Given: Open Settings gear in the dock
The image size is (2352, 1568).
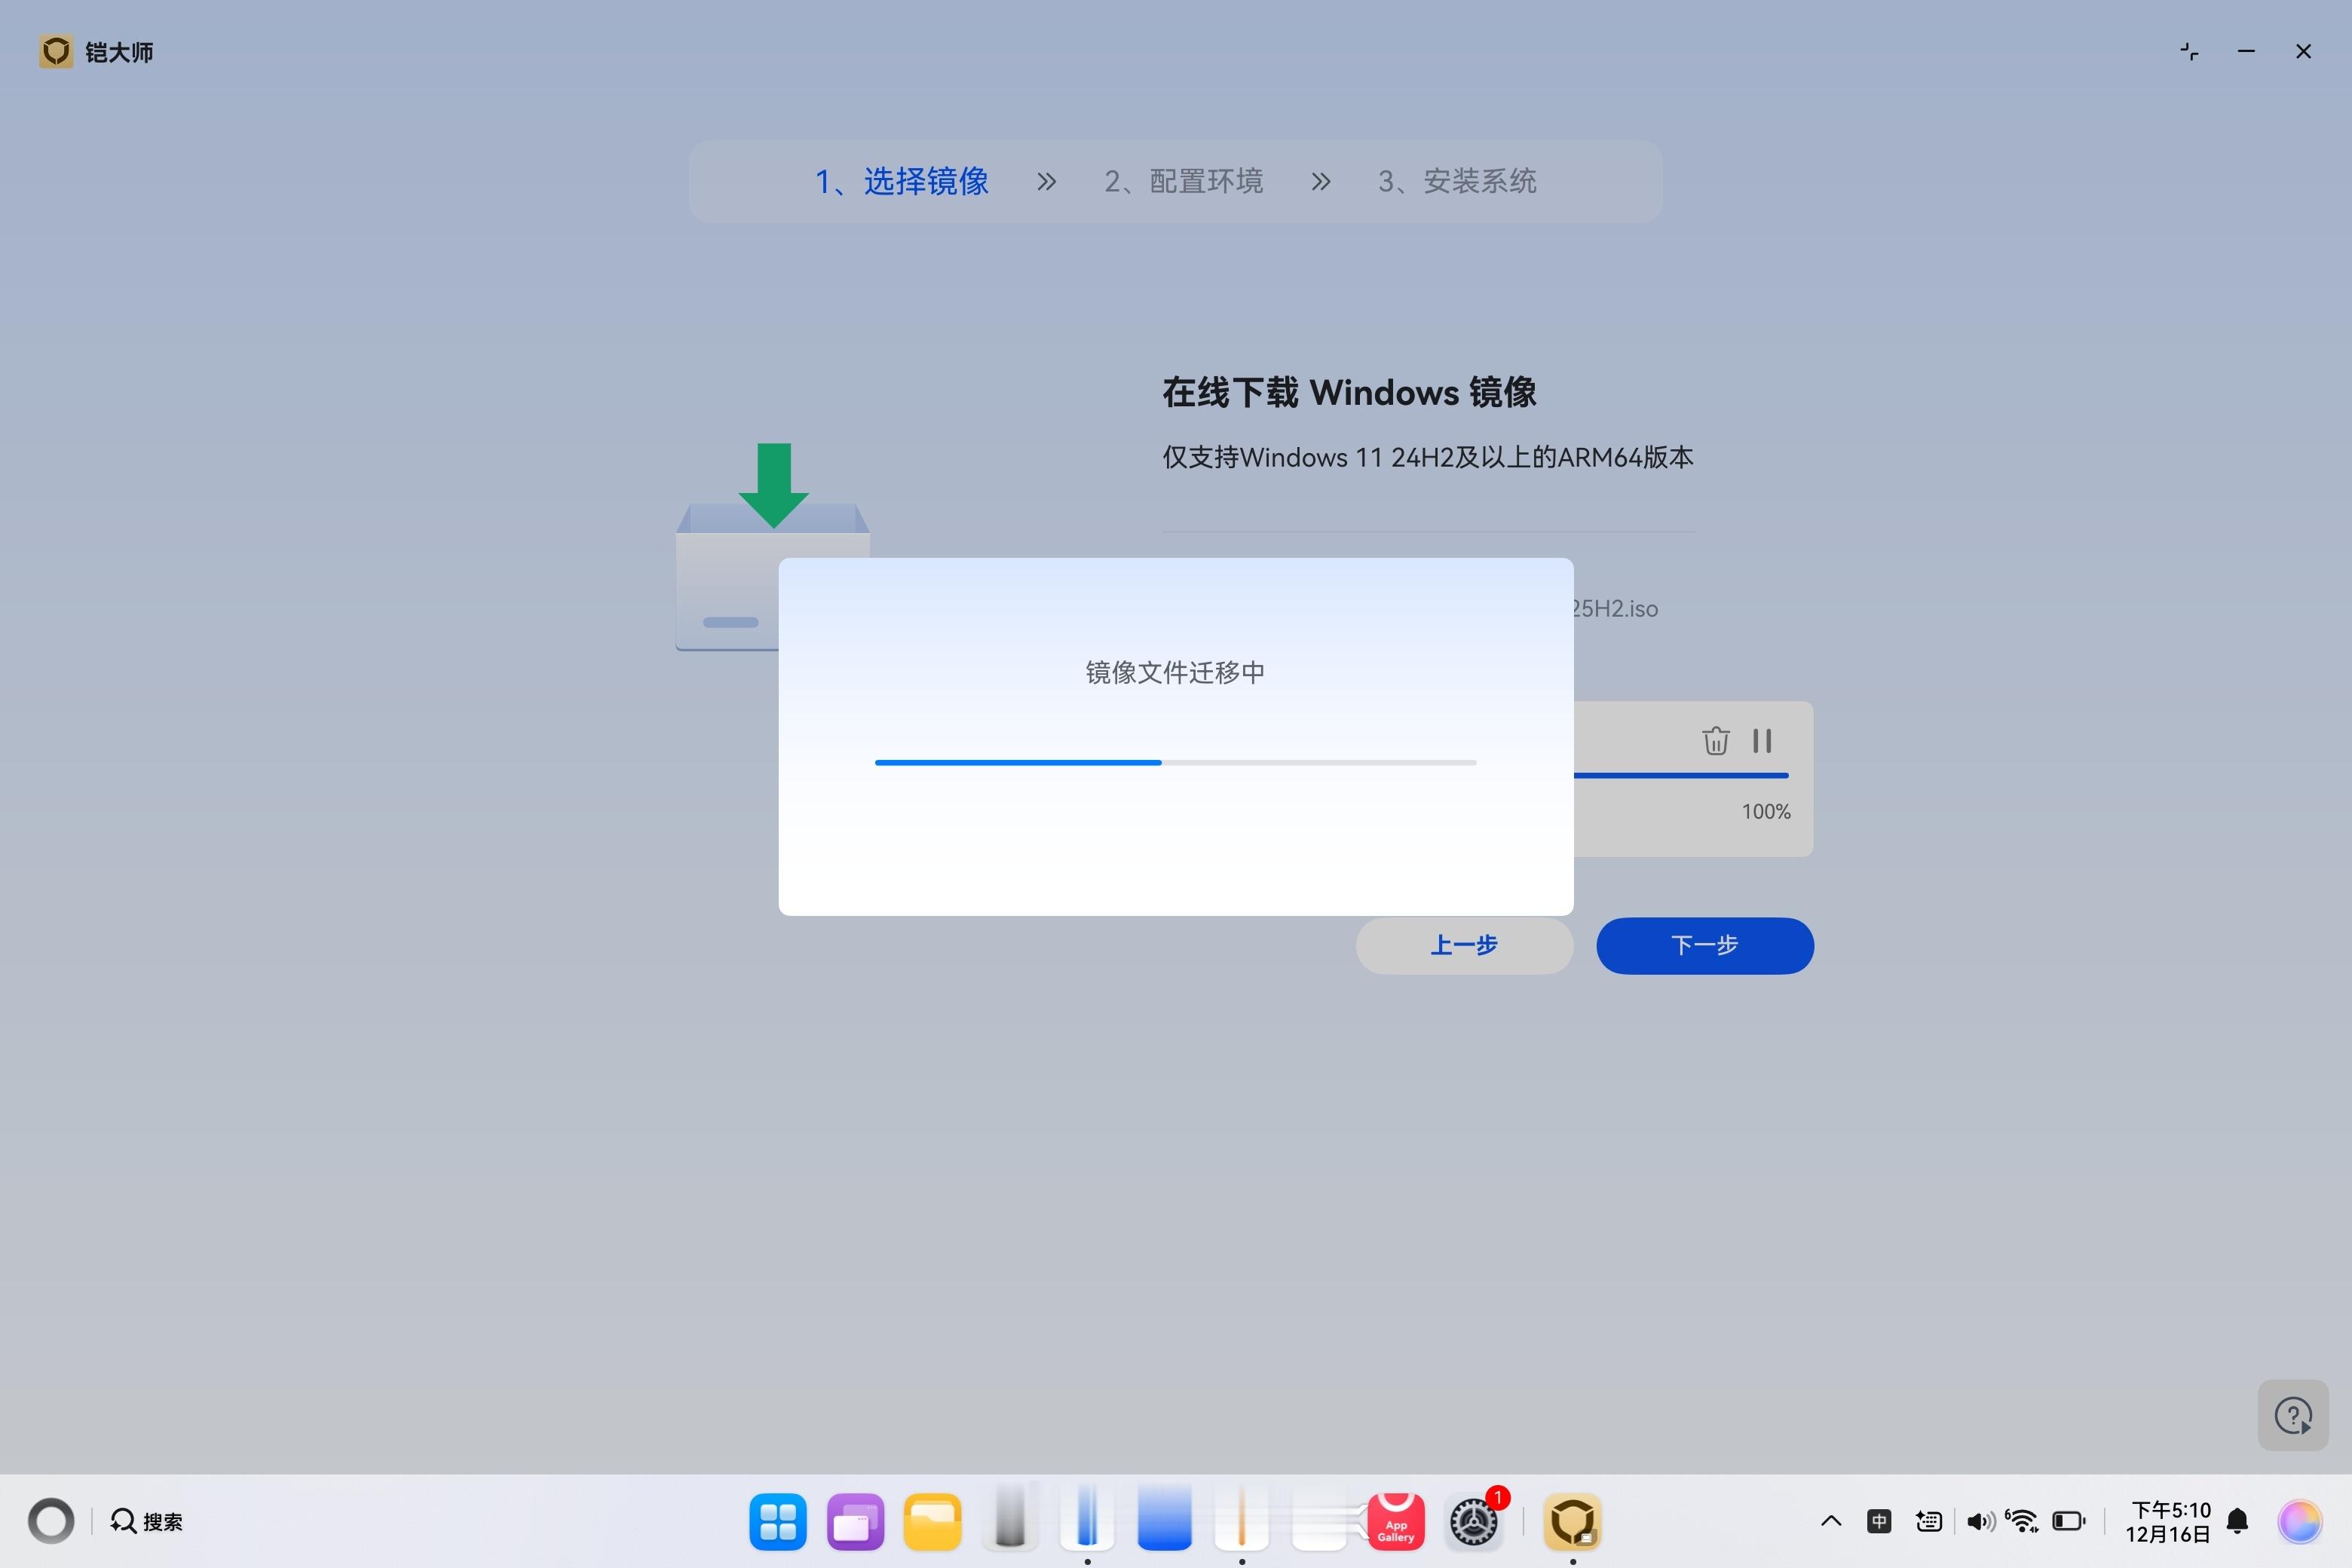Looking at the screenshot, I should [x=1474, y=1522].
